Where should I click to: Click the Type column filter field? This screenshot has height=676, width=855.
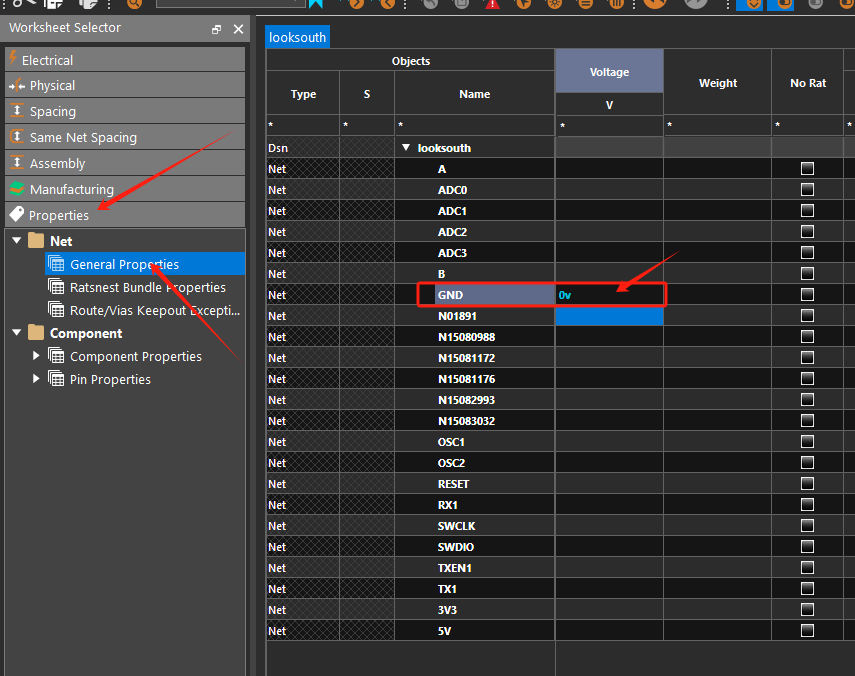(303, 125)
